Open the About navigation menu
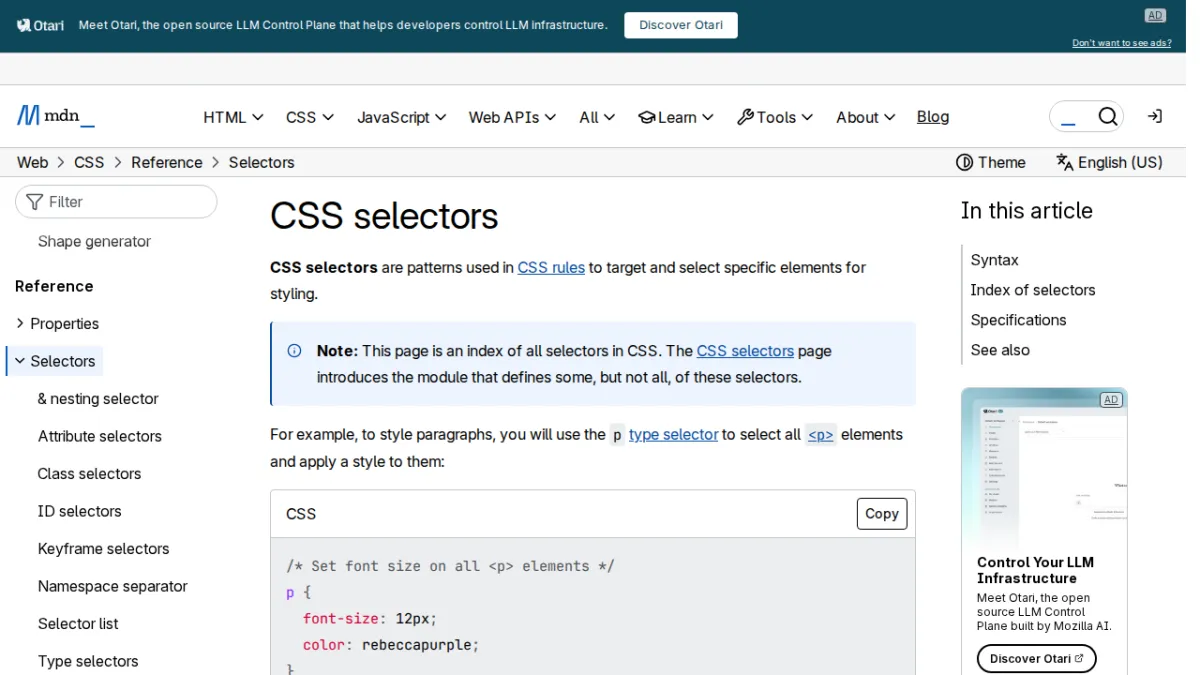The width and height of the screenshot is (1200, 675). 866,117
